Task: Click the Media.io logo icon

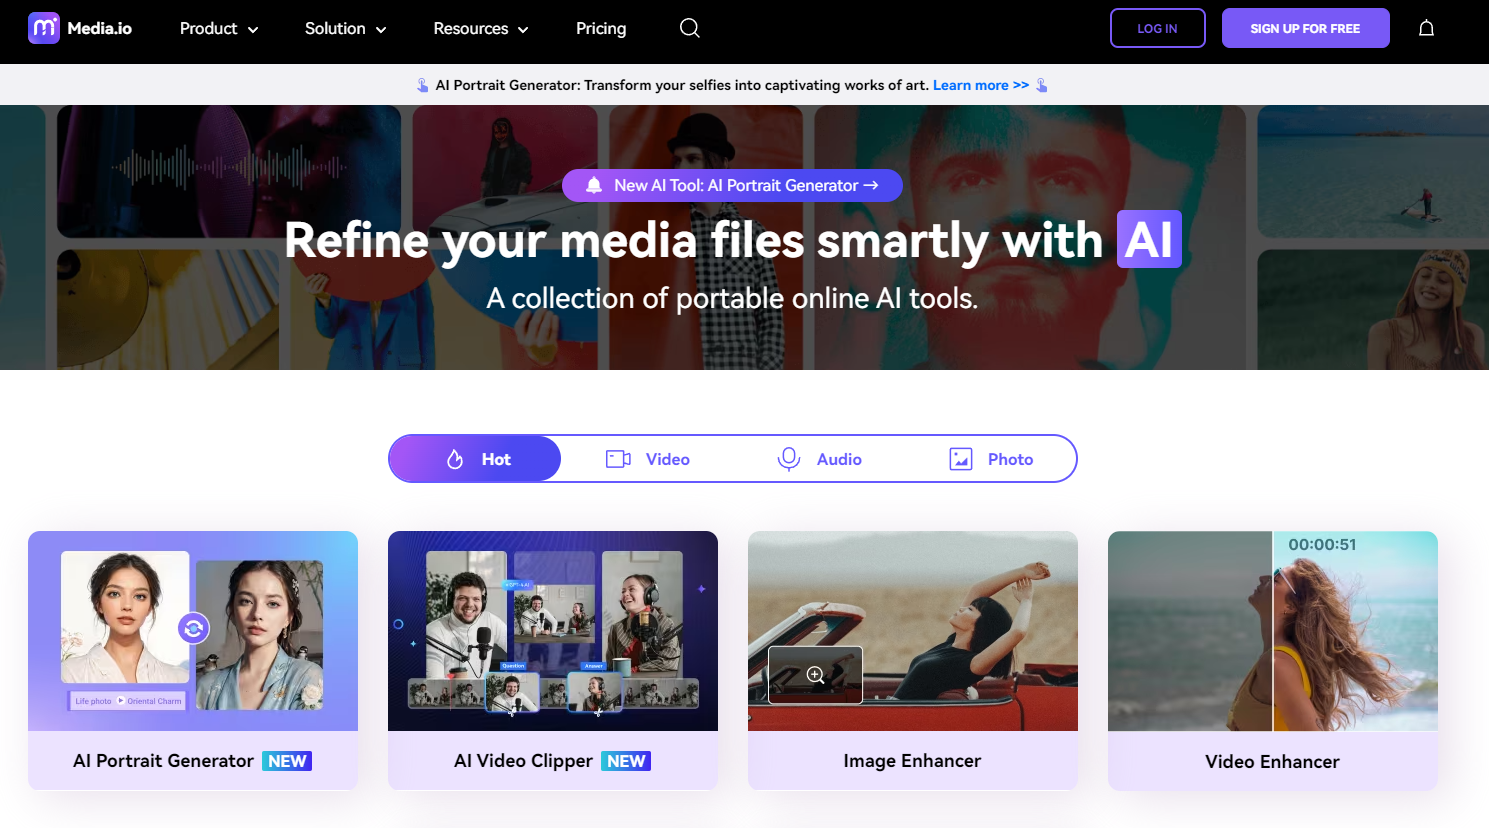Action: tap(44, 28)
